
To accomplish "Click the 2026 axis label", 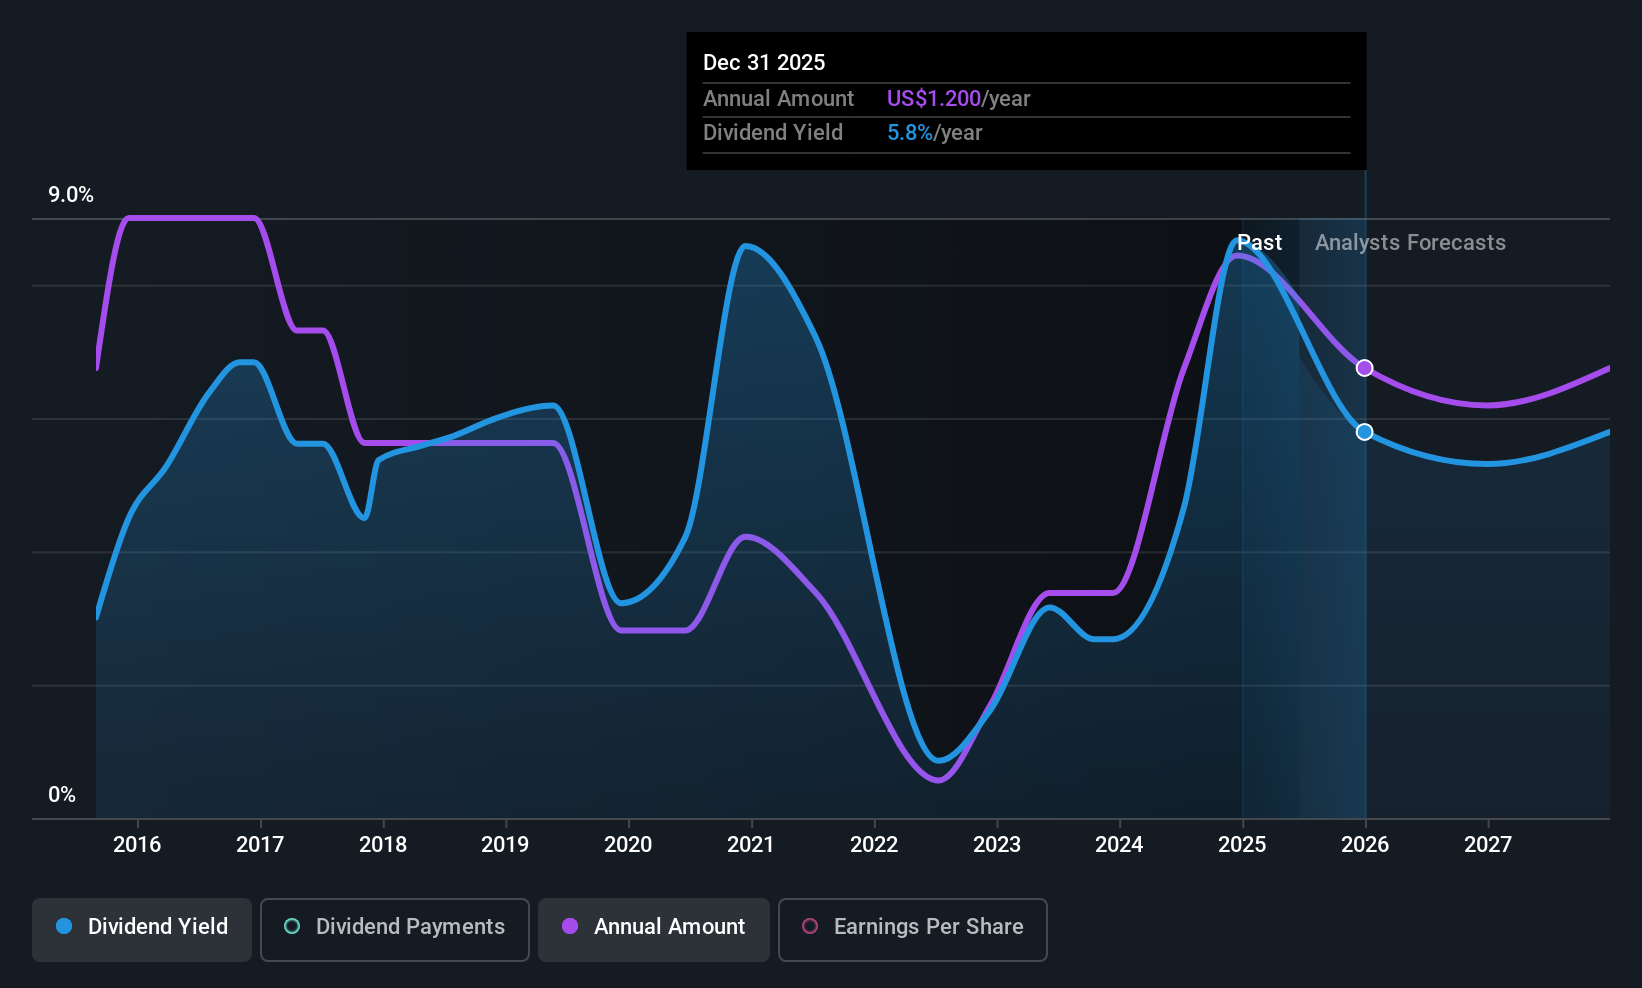I will (x=1365, y=845).
